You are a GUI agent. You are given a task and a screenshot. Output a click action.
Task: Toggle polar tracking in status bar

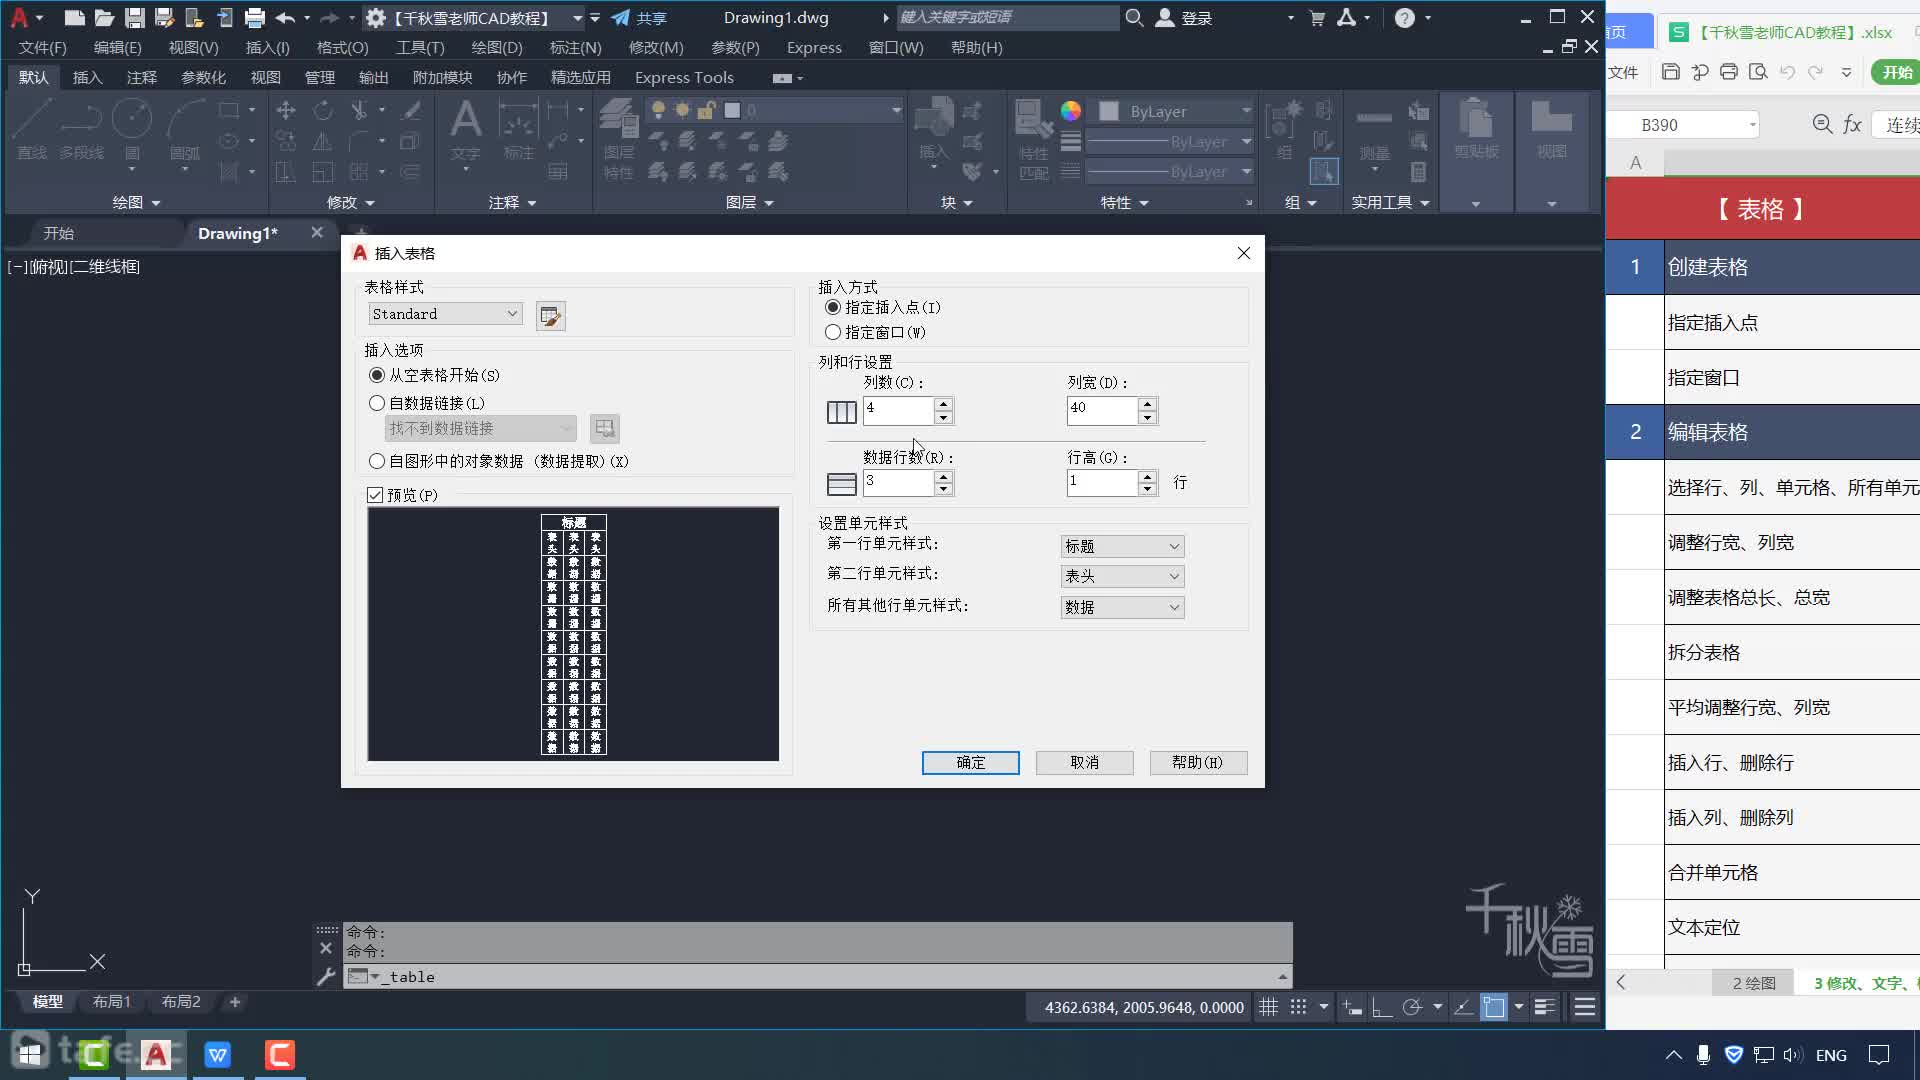(x=1412, y=1007)
